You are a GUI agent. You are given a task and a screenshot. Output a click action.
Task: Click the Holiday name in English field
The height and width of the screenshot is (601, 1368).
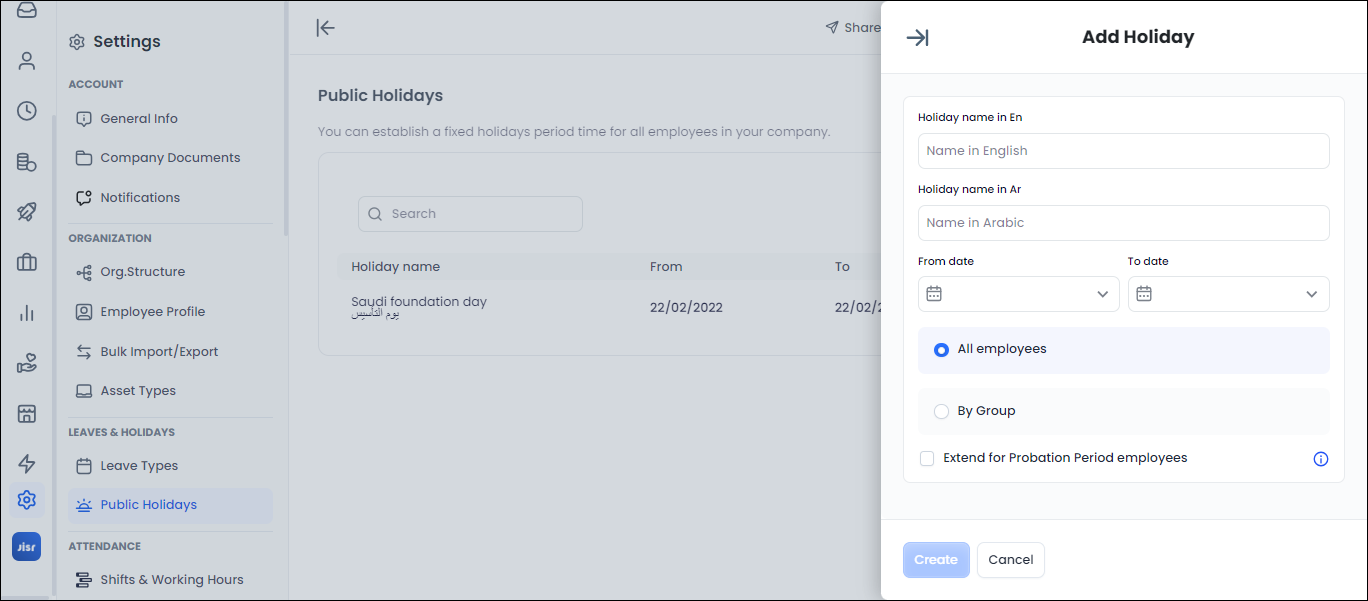(x=1123, y=151)
